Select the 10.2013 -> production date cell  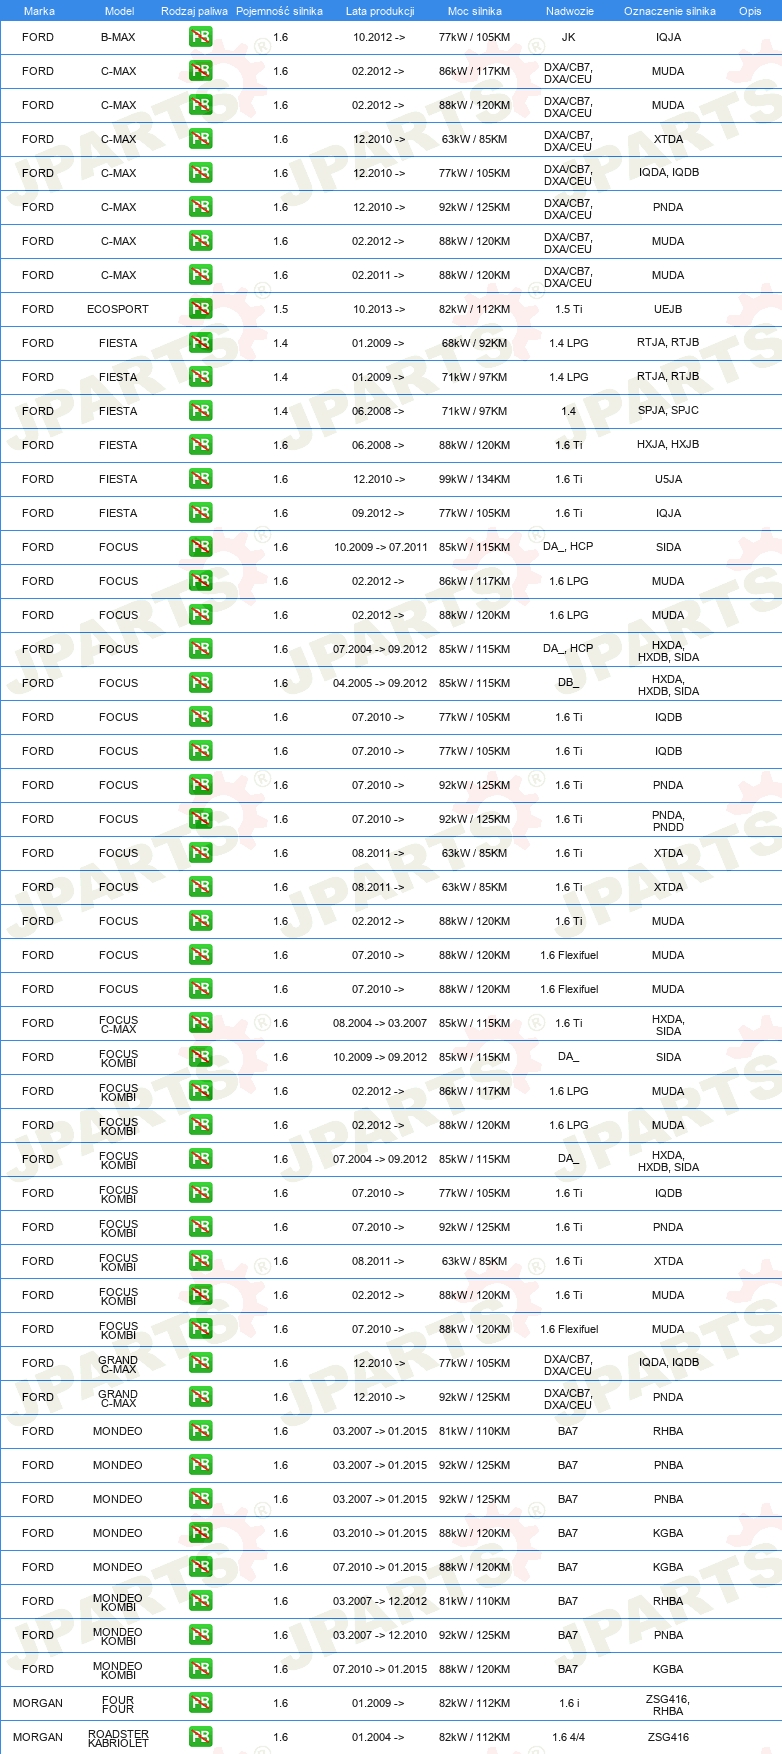click(x=379, y=310)
